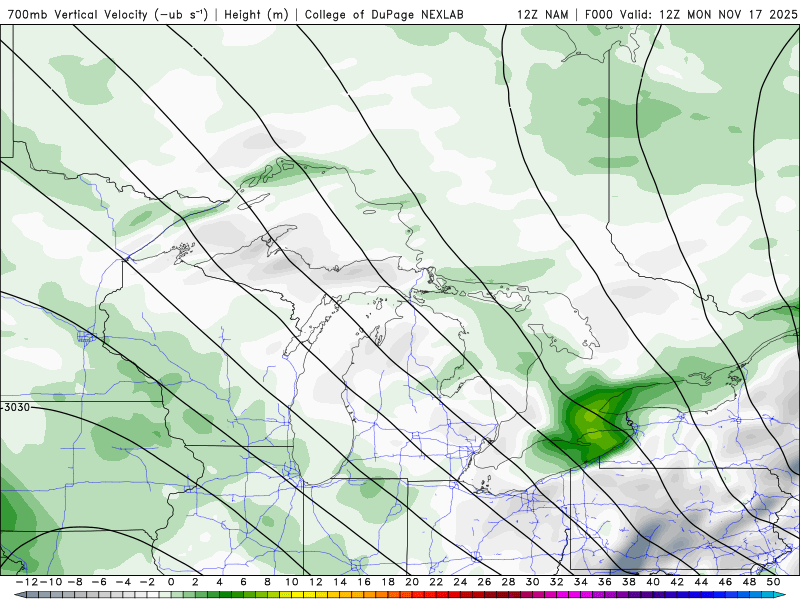The height and width of the screenshot is (600, 800).
Task: Click the 40 value on the color scale
Action: 653,582
